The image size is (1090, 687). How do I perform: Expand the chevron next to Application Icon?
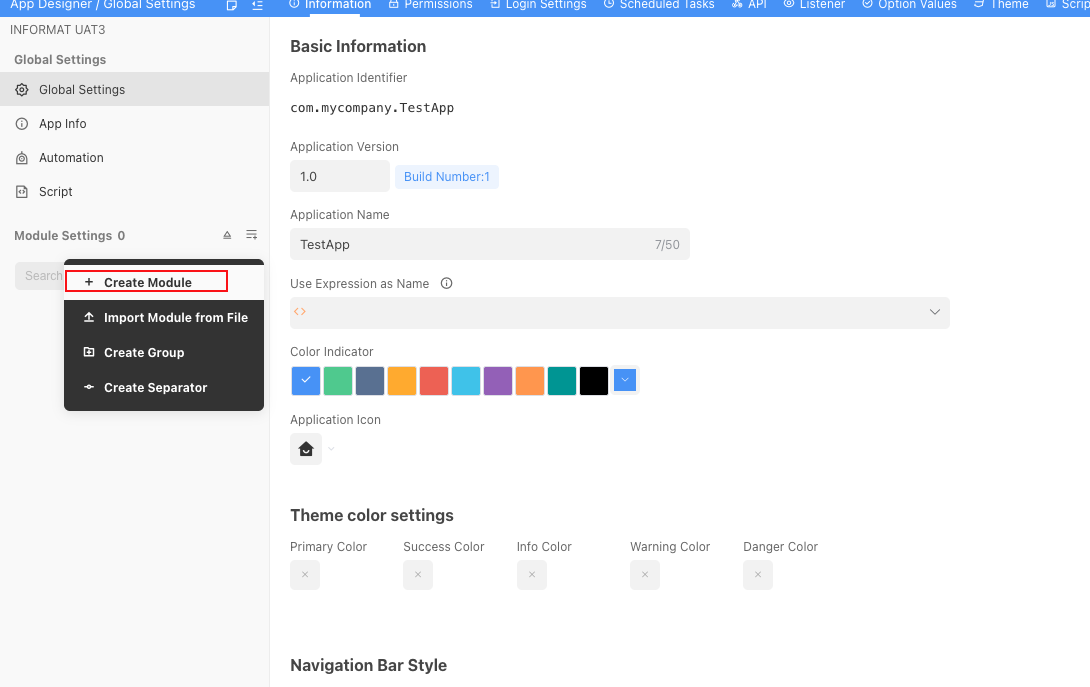332,450
